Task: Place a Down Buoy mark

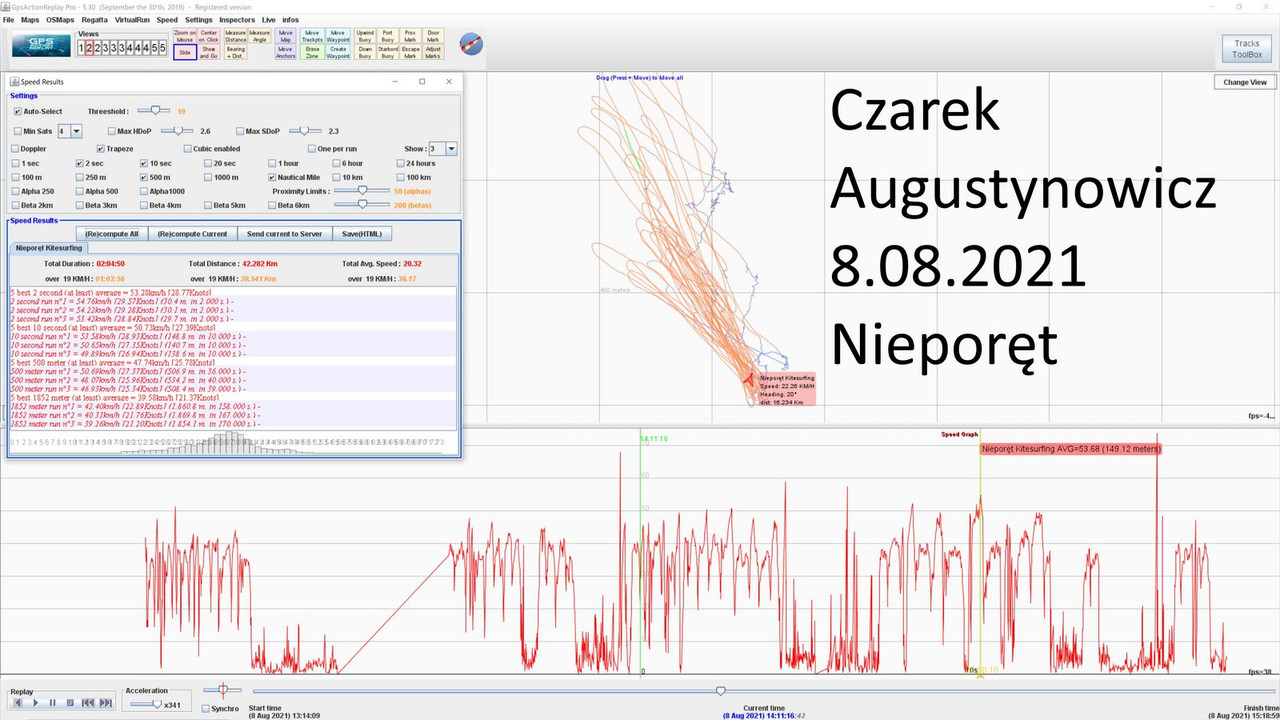Action: tap(365, 52)
